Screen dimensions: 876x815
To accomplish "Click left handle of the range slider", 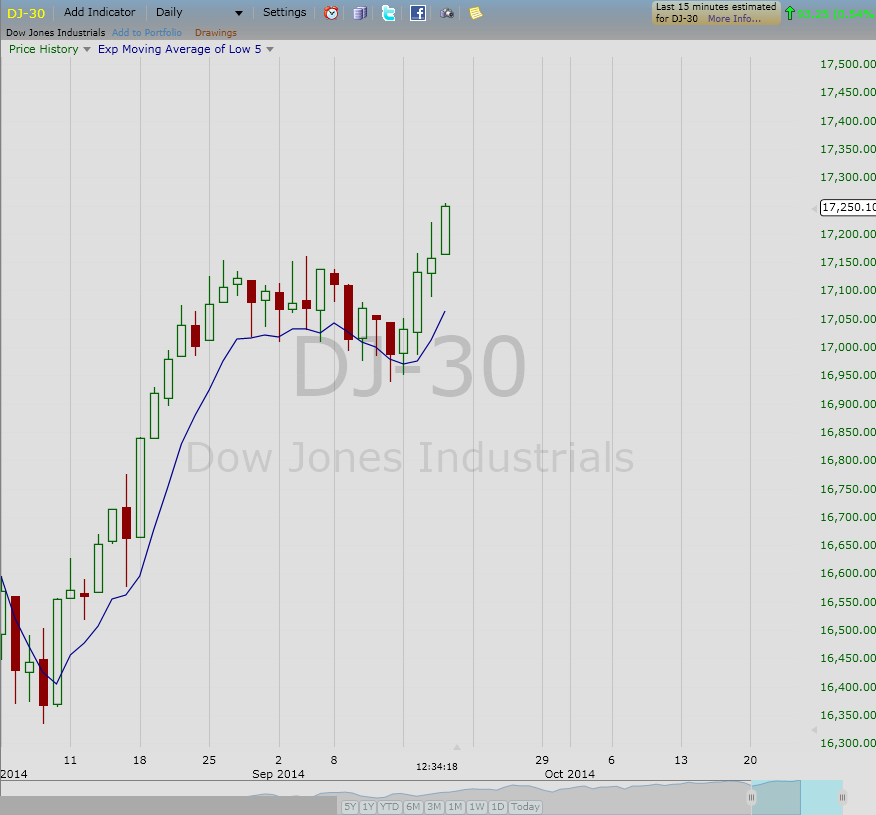I will click(x=752, y=798).
